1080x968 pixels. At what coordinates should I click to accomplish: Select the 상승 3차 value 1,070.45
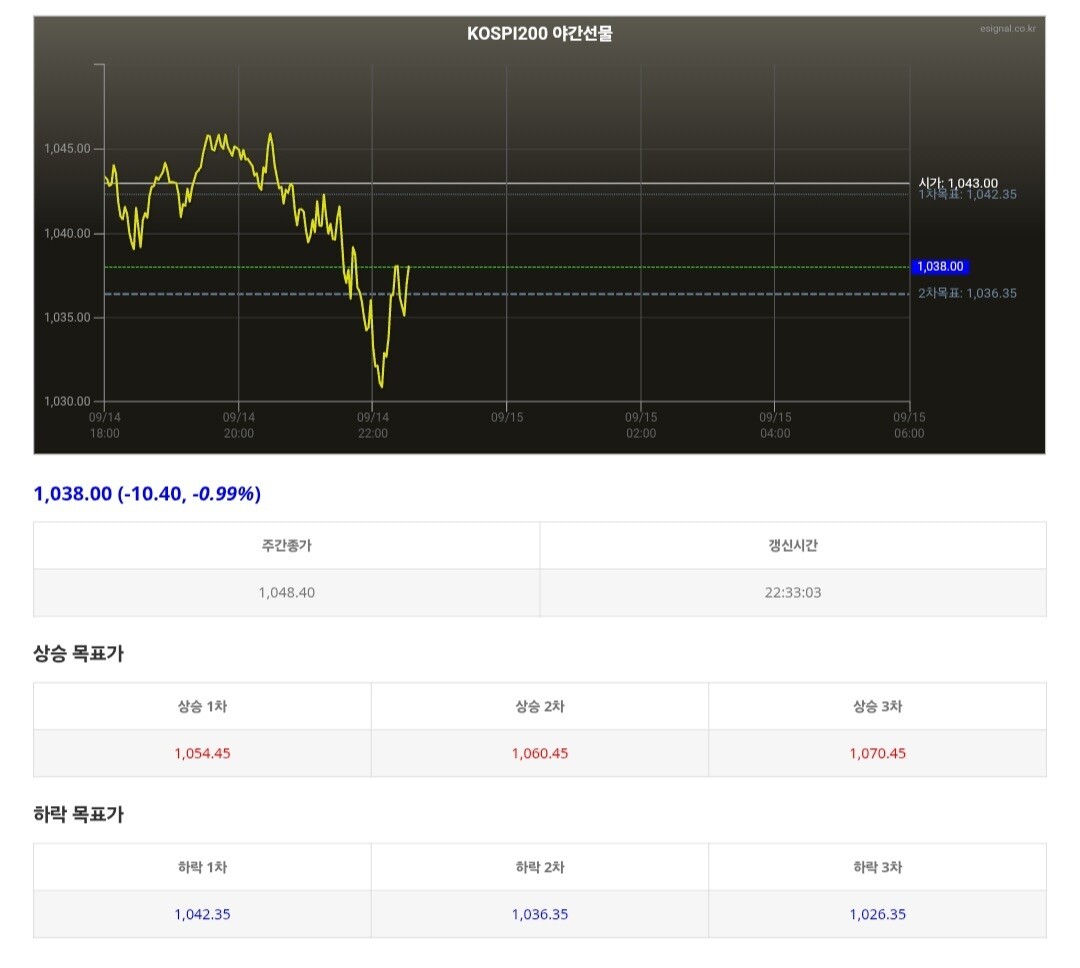point(878,754)
